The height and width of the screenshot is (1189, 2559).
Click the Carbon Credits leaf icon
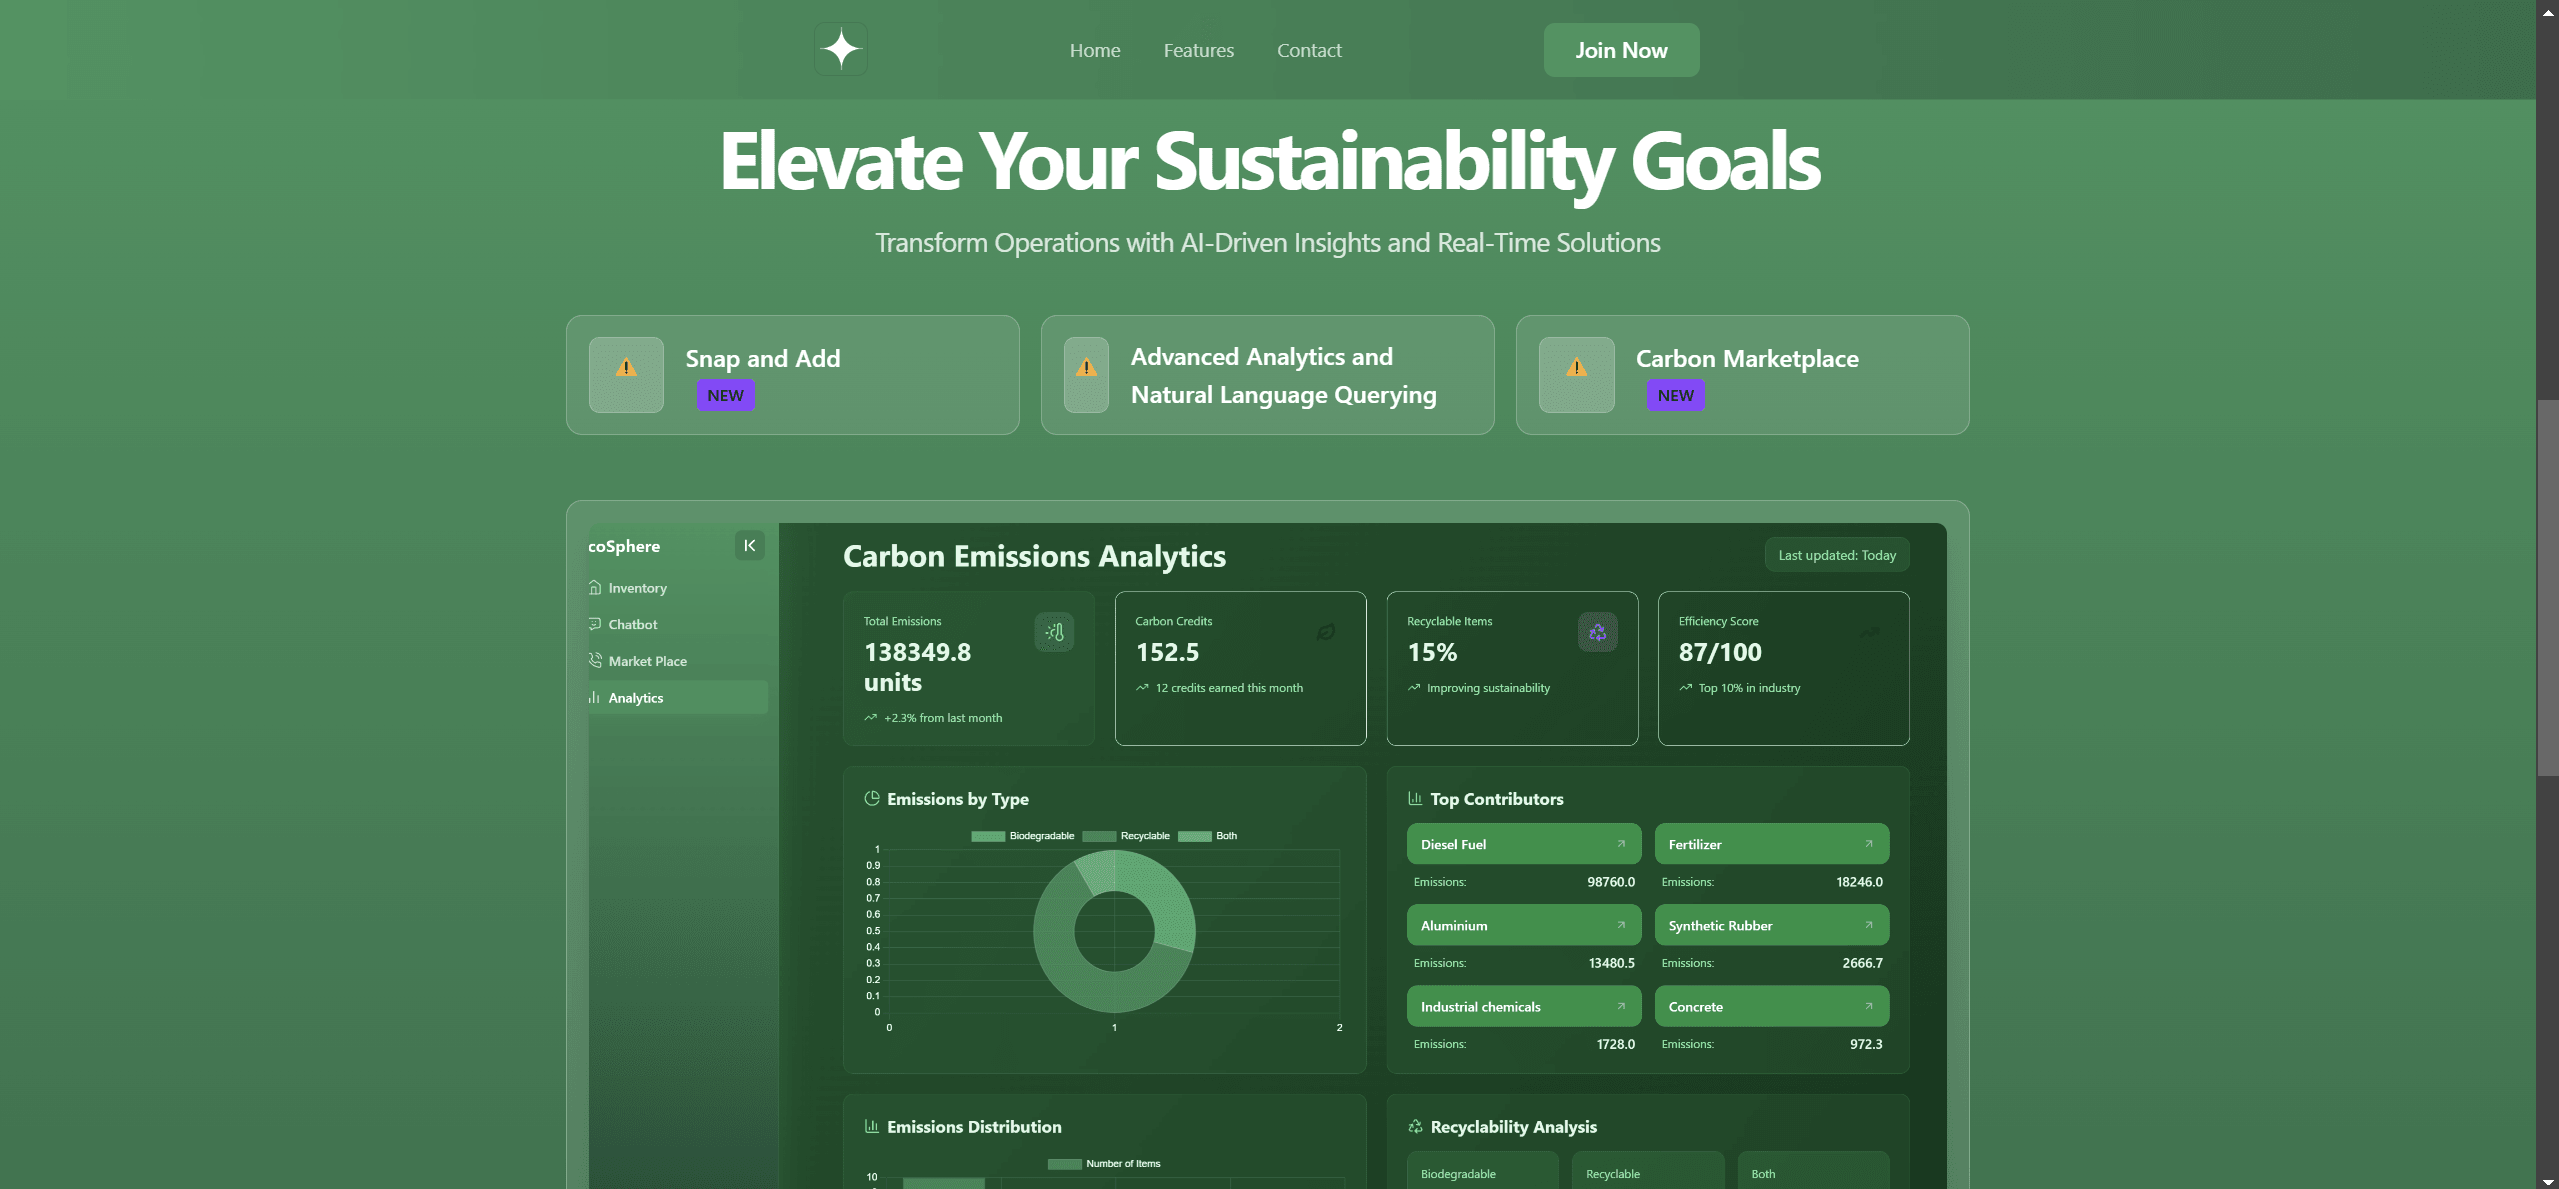point(1326,632)
